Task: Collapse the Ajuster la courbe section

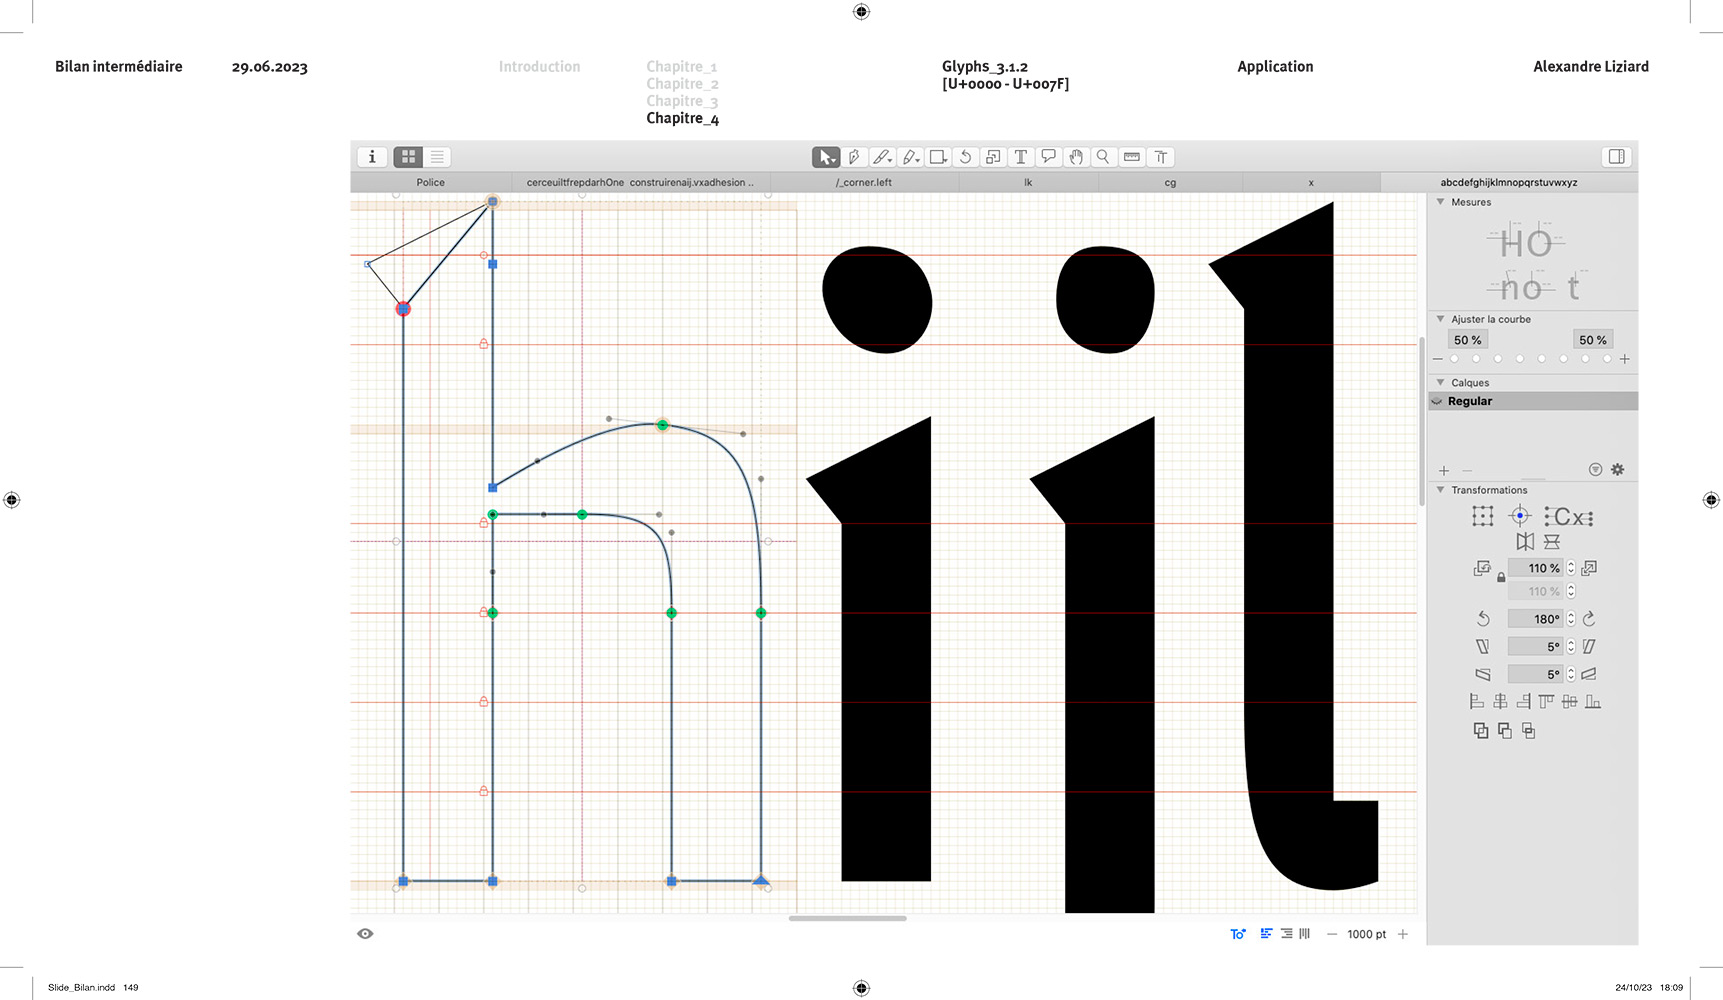Action: coord(1440,319)
